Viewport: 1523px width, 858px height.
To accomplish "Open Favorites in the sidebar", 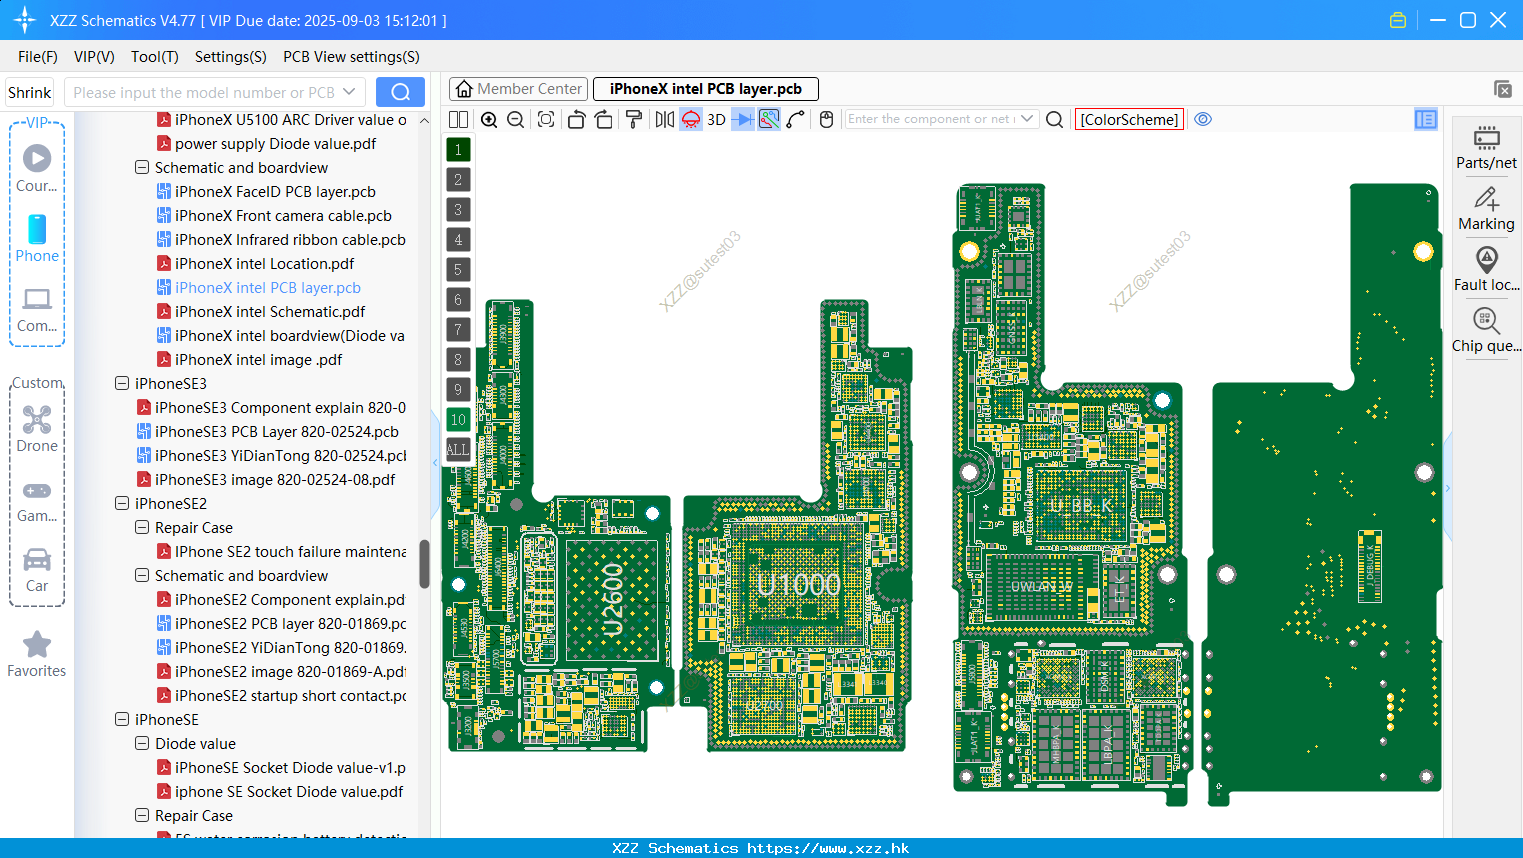I will (37, 655).
